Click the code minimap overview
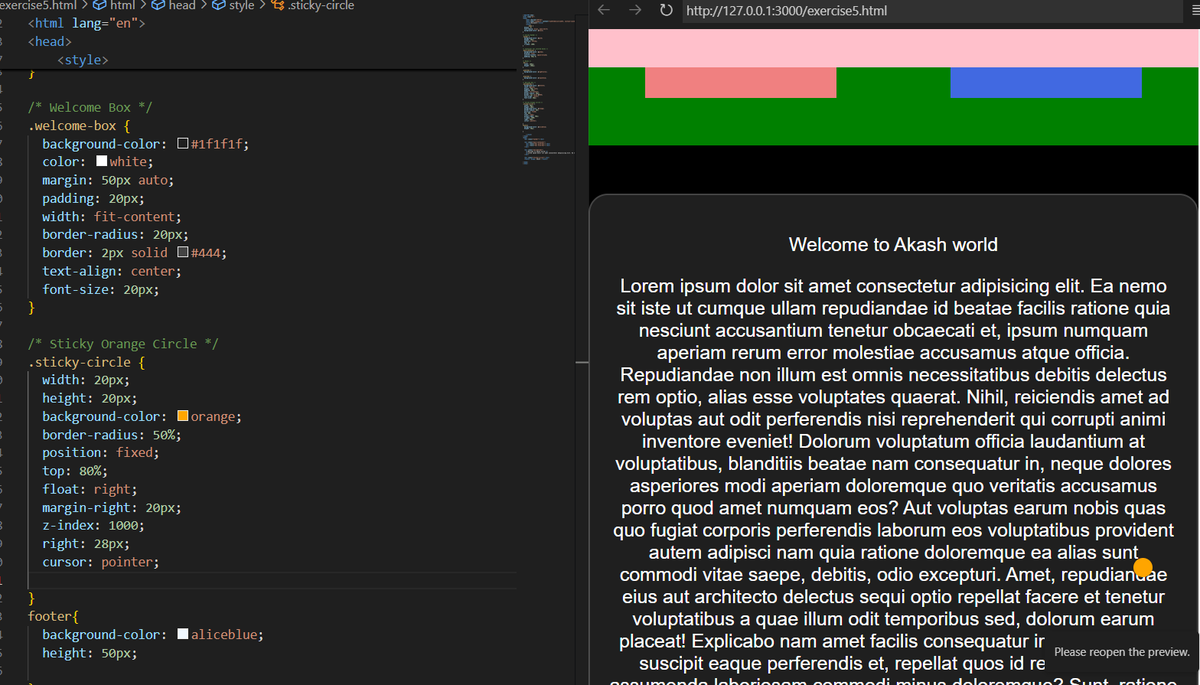Screen dimensions: 1200x685 548,90
